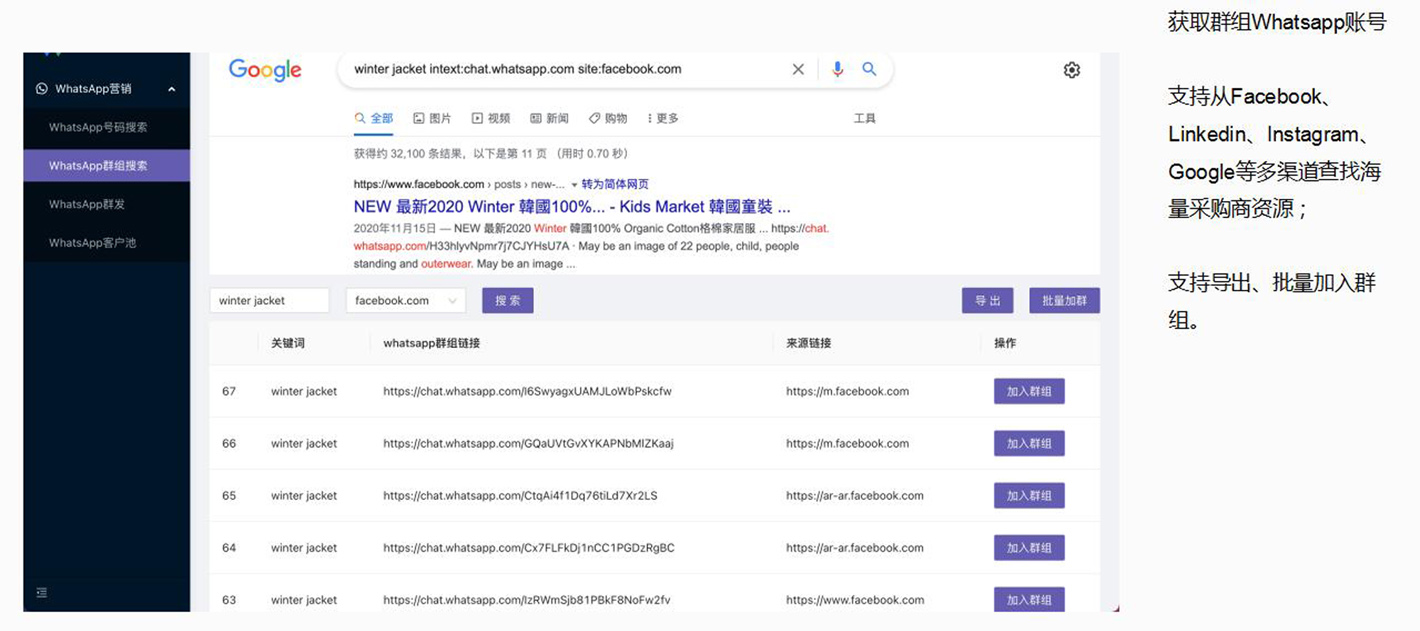Click 加入群组 for row 67

1029,391
